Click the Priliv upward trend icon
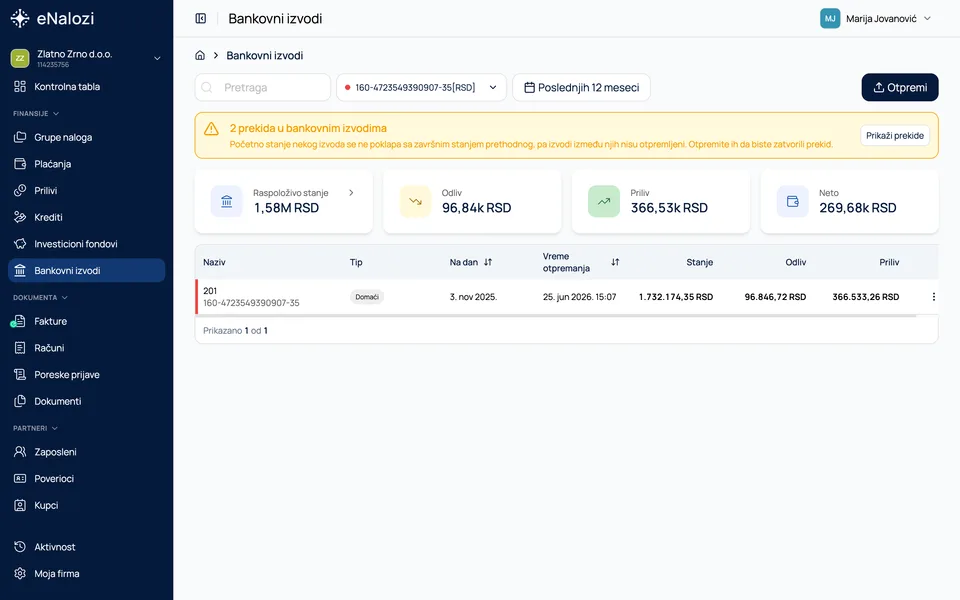Screen dimensions: 960x600 click(x=604, y=201)
